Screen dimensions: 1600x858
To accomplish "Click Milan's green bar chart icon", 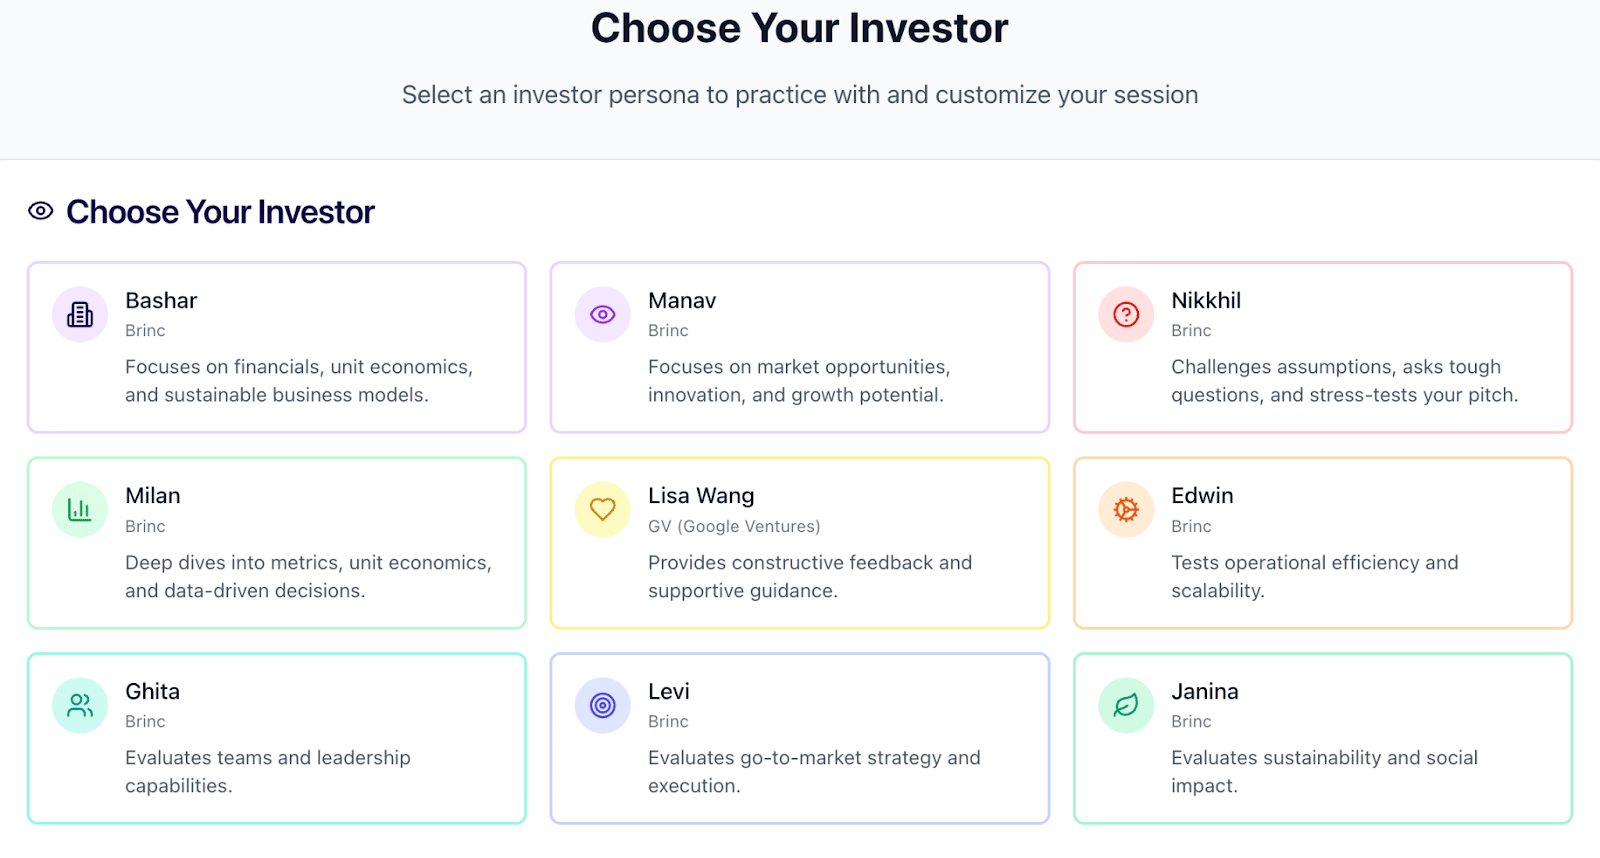I will [80, 510].
